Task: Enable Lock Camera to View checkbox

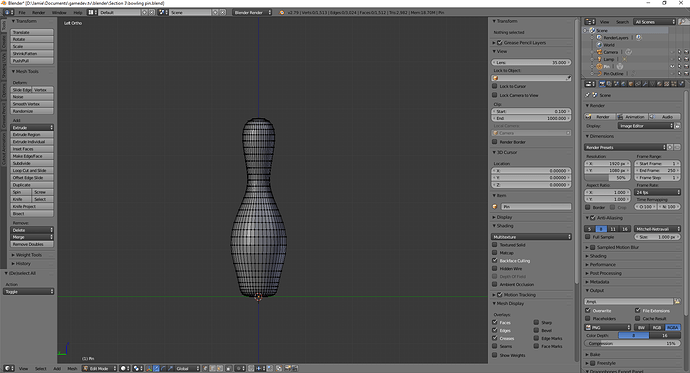Action: tap(495, 95)
